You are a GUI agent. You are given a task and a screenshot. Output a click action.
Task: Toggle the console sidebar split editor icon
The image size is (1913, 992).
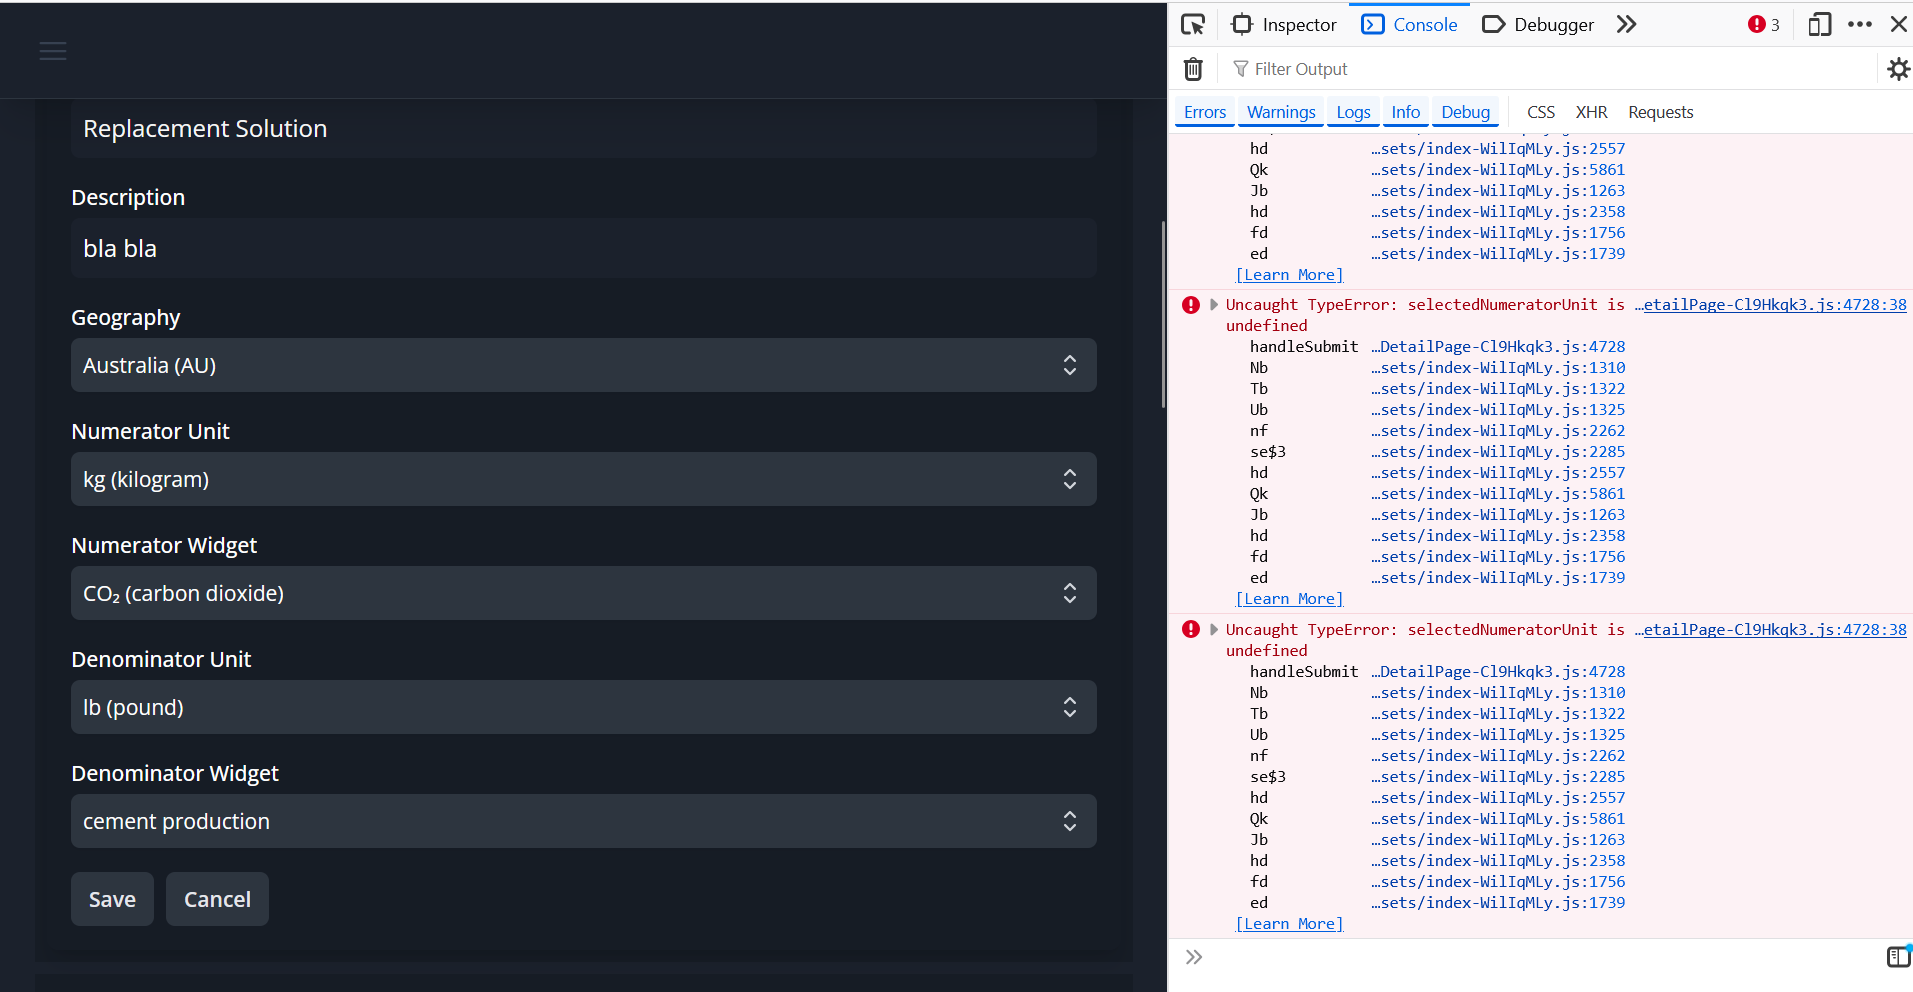click(1898, 957)
